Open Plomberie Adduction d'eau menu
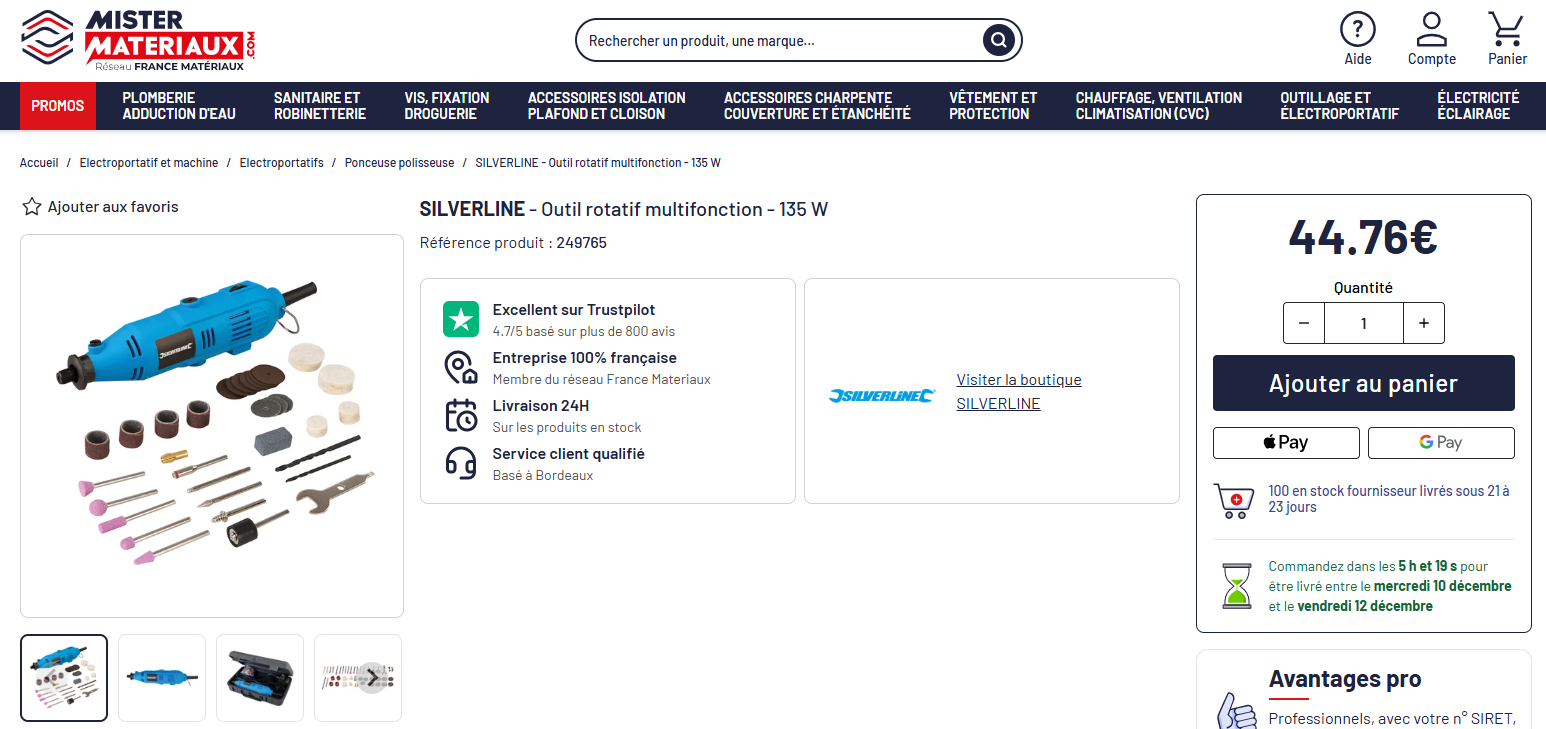Viewport: 1546px width, 729px height. pos(179,106)
